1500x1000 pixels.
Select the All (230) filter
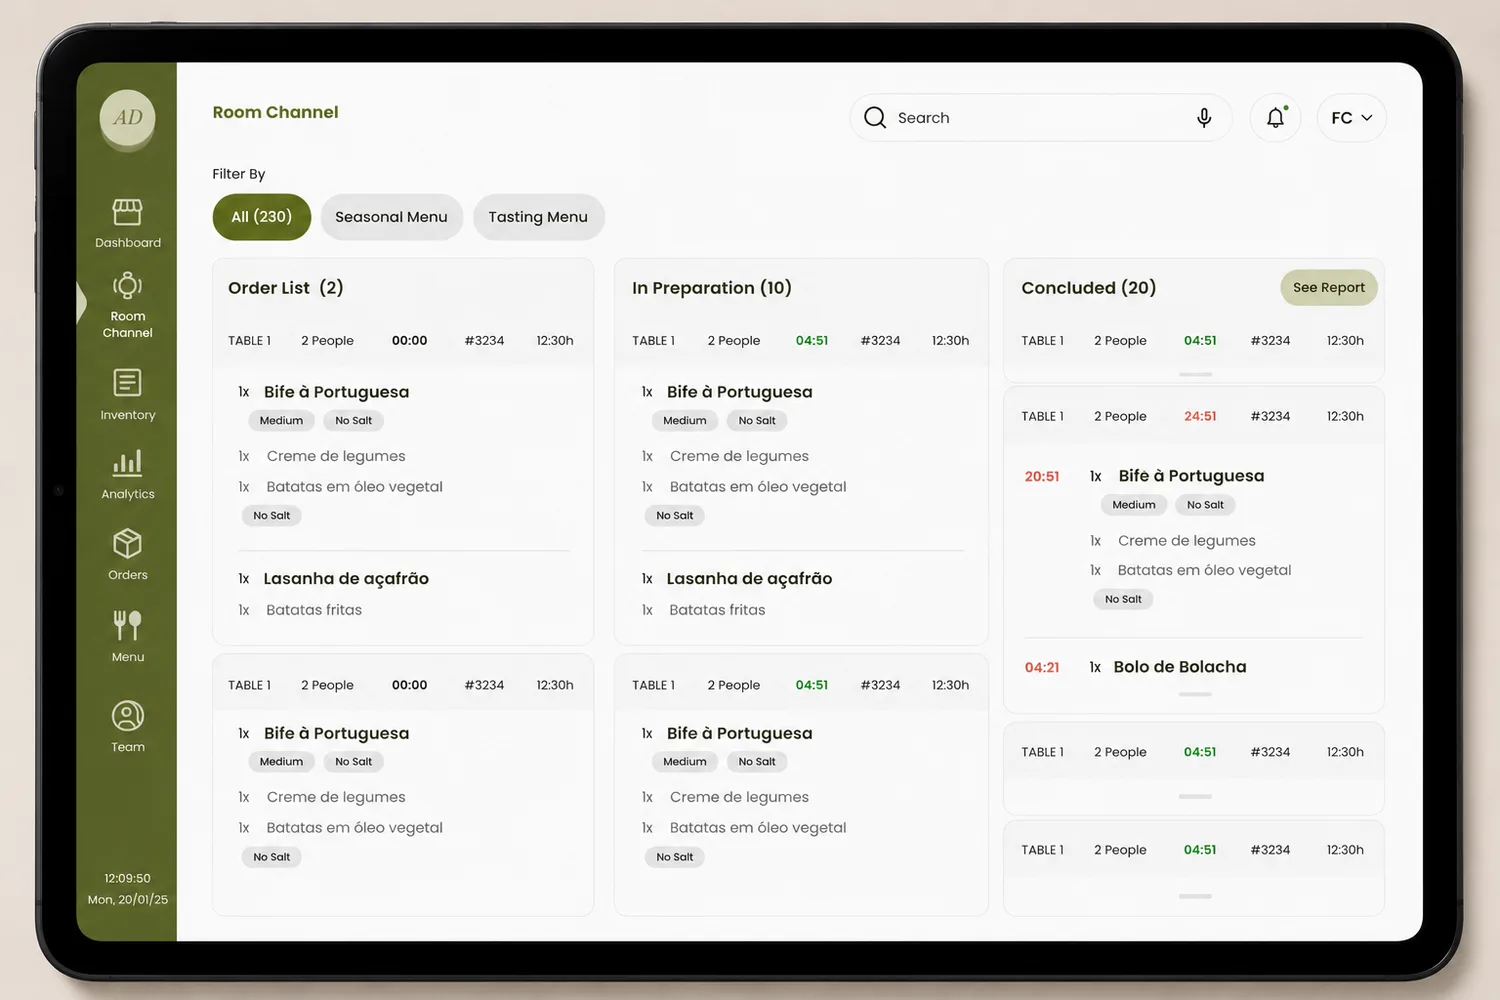pos(262,217)
